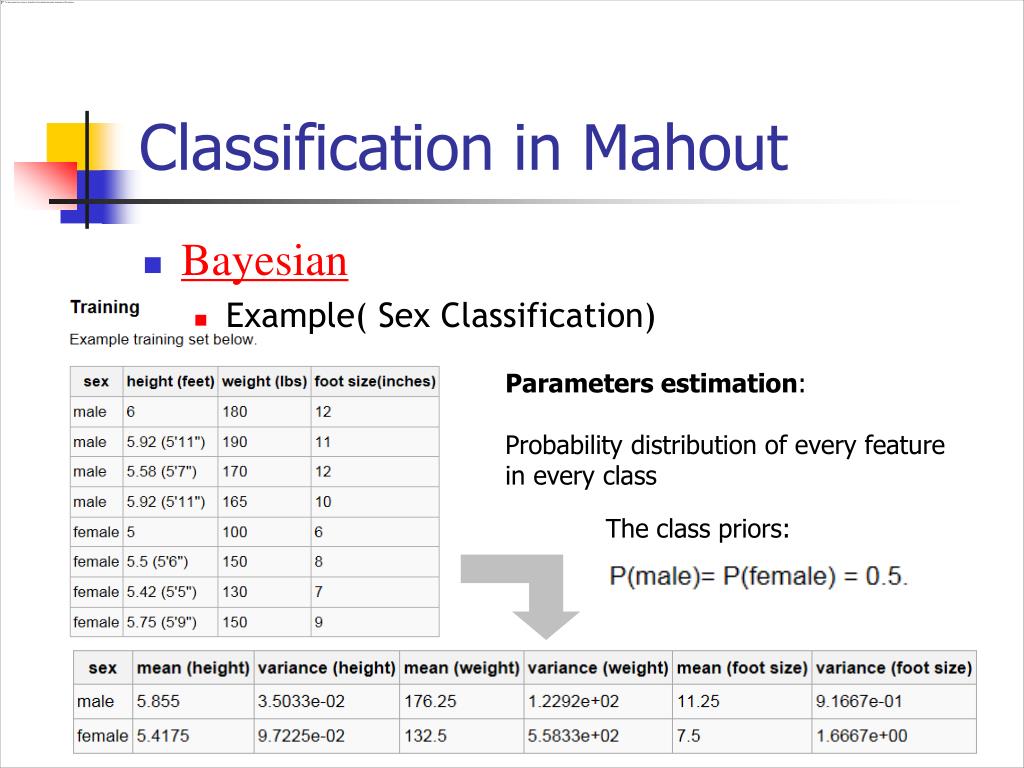This screenshot has height=768, width=1024.
Task: Click the value '11.25'
Action: [742, 701]
